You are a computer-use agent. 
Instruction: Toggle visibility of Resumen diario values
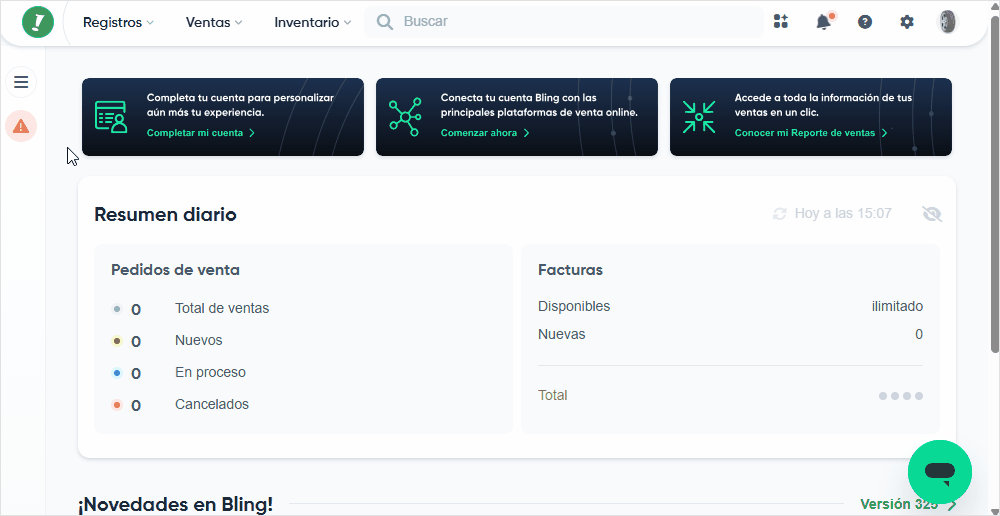pyautogui.click(x=932, y=214)
